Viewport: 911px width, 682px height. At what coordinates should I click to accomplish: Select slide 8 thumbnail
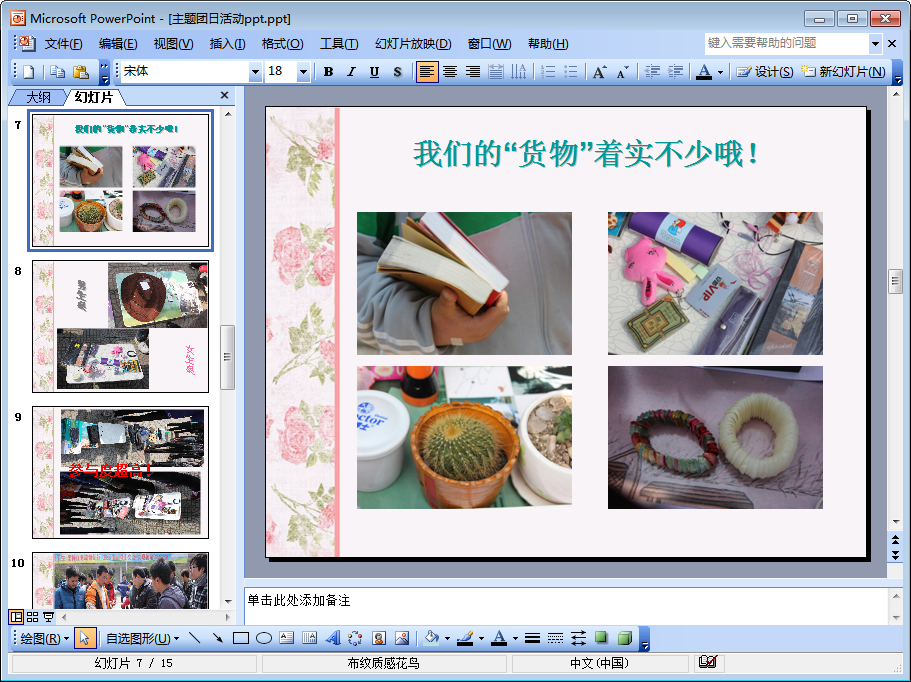pos(120,326)
